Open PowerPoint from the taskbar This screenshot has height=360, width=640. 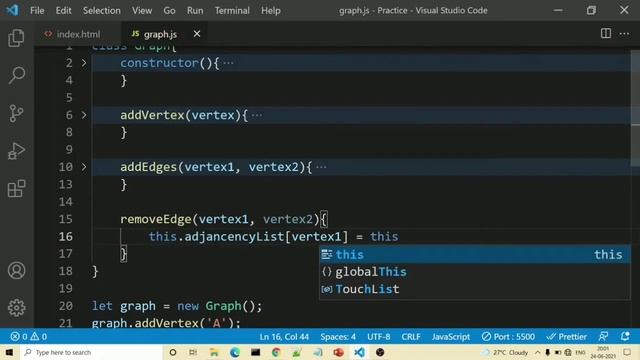pos(338,352)
